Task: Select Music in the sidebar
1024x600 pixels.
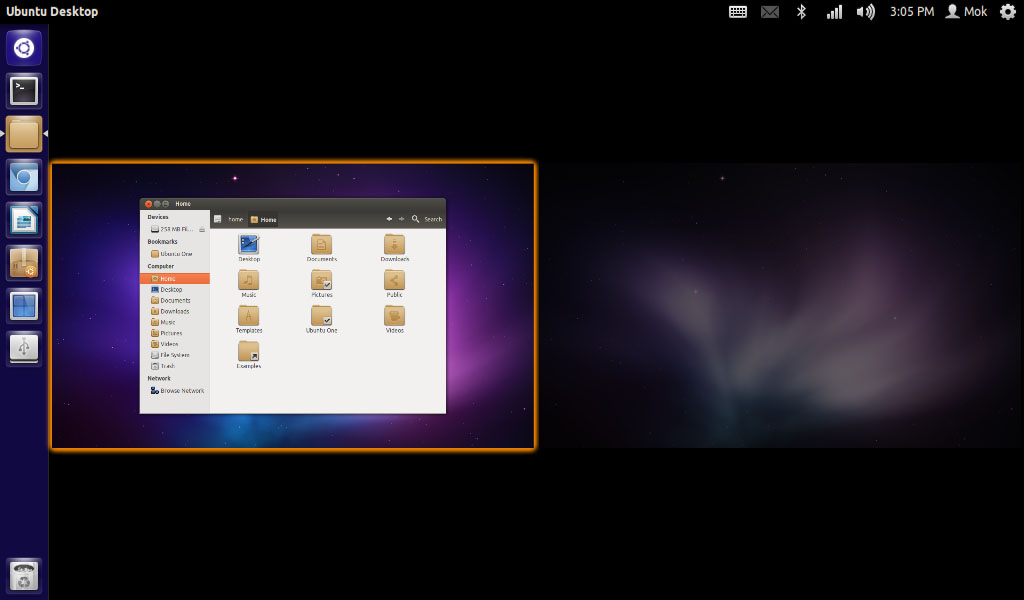Action: coord(163,323)
